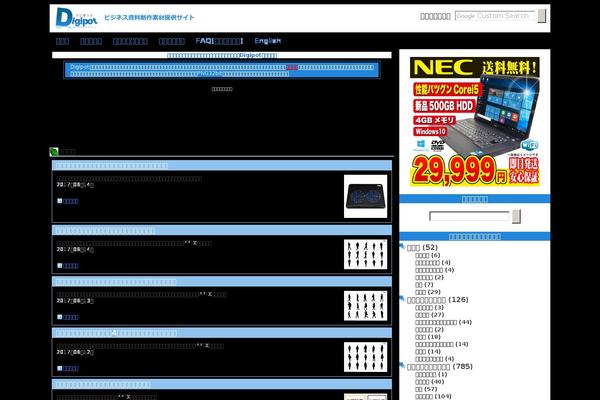Open the subcategory with (57) items
Viewport: 600px width, 400px height.
426,389
